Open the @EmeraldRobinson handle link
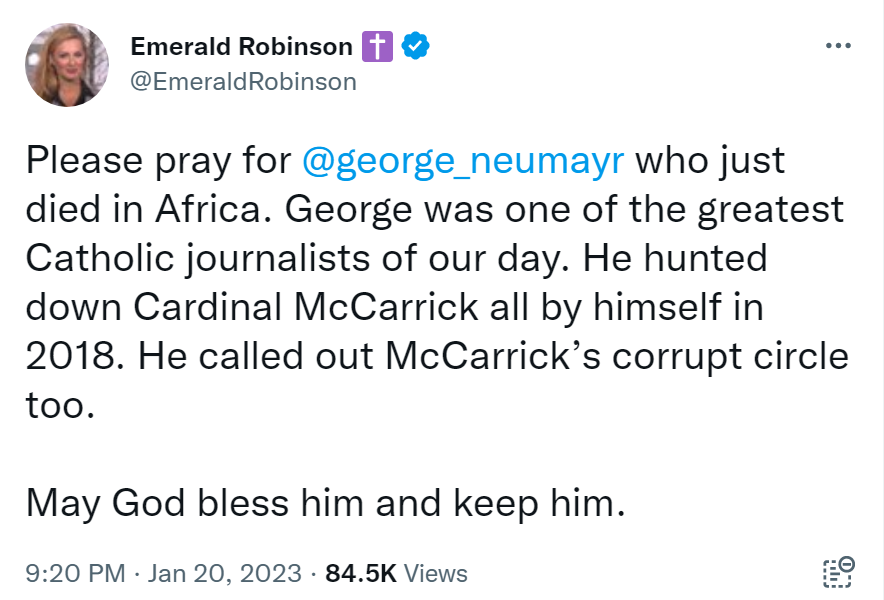Viewport: 884px width, 600px height. 244,82
